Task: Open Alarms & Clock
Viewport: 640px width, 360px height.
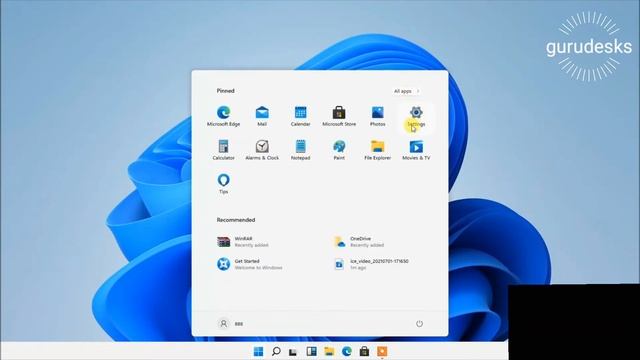Action: [x=262, y=150]
